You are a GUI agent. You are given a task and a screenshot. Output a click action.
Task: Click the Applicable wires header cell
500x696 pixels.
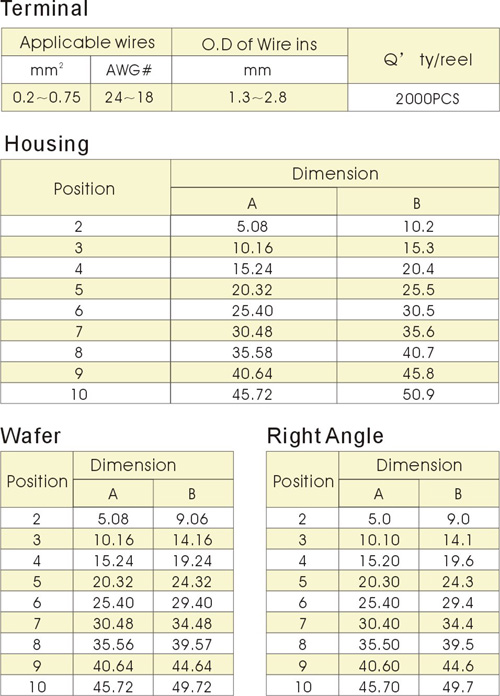point(87,43)
